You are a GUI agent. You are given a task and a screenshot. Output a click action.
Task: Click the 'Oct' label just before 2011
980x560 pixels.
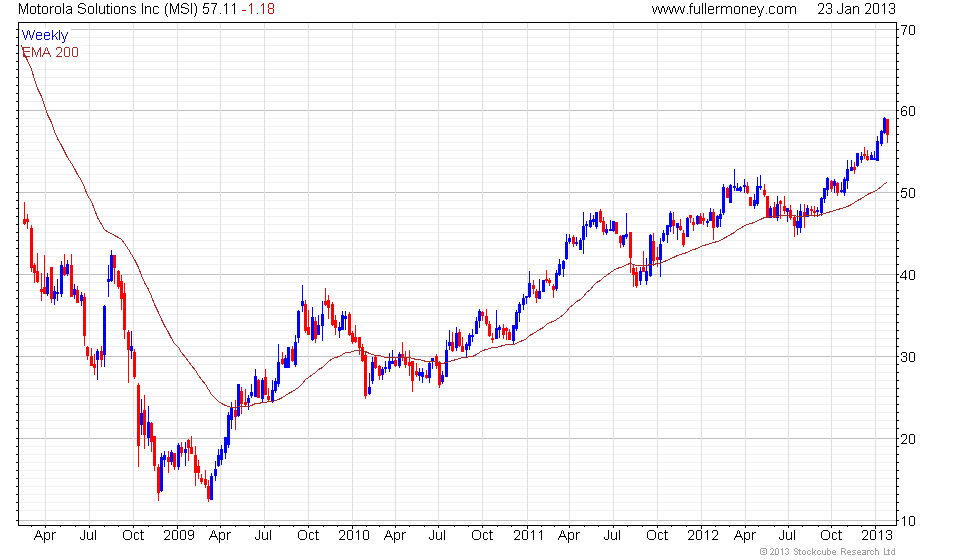click(482, 536)
